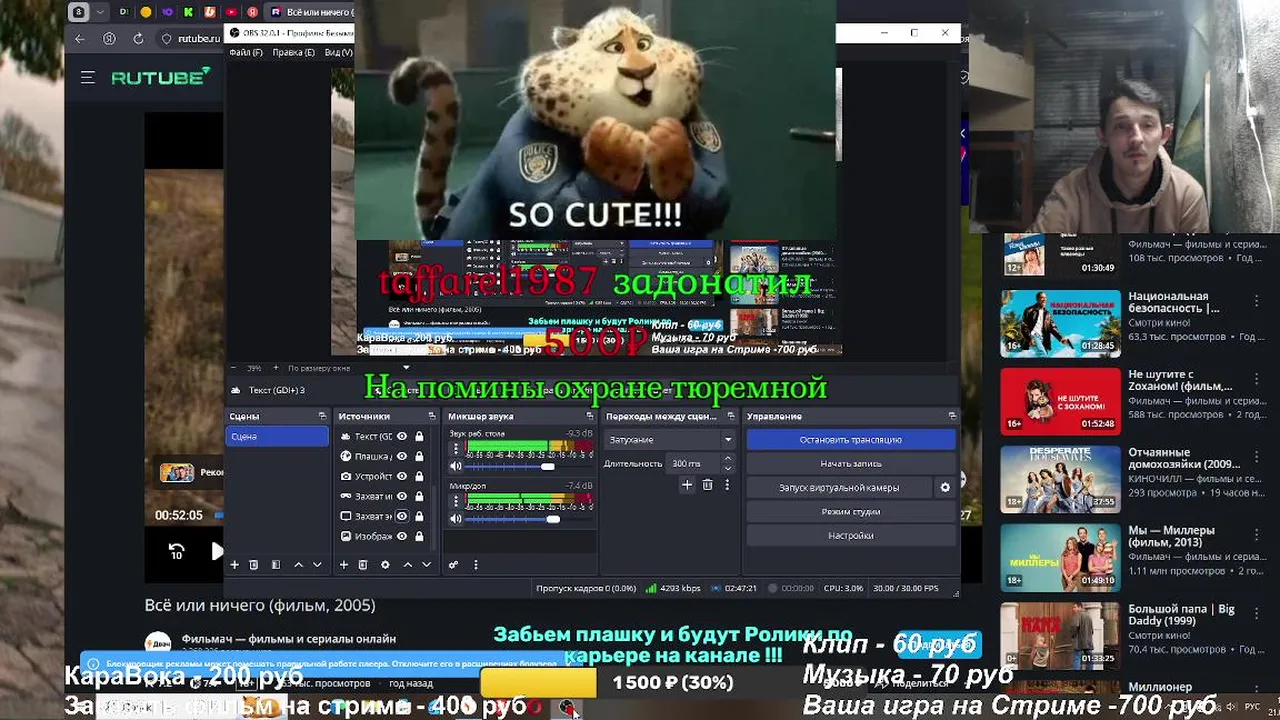Open Фильмач channel link under video

(x=288, y=639)
